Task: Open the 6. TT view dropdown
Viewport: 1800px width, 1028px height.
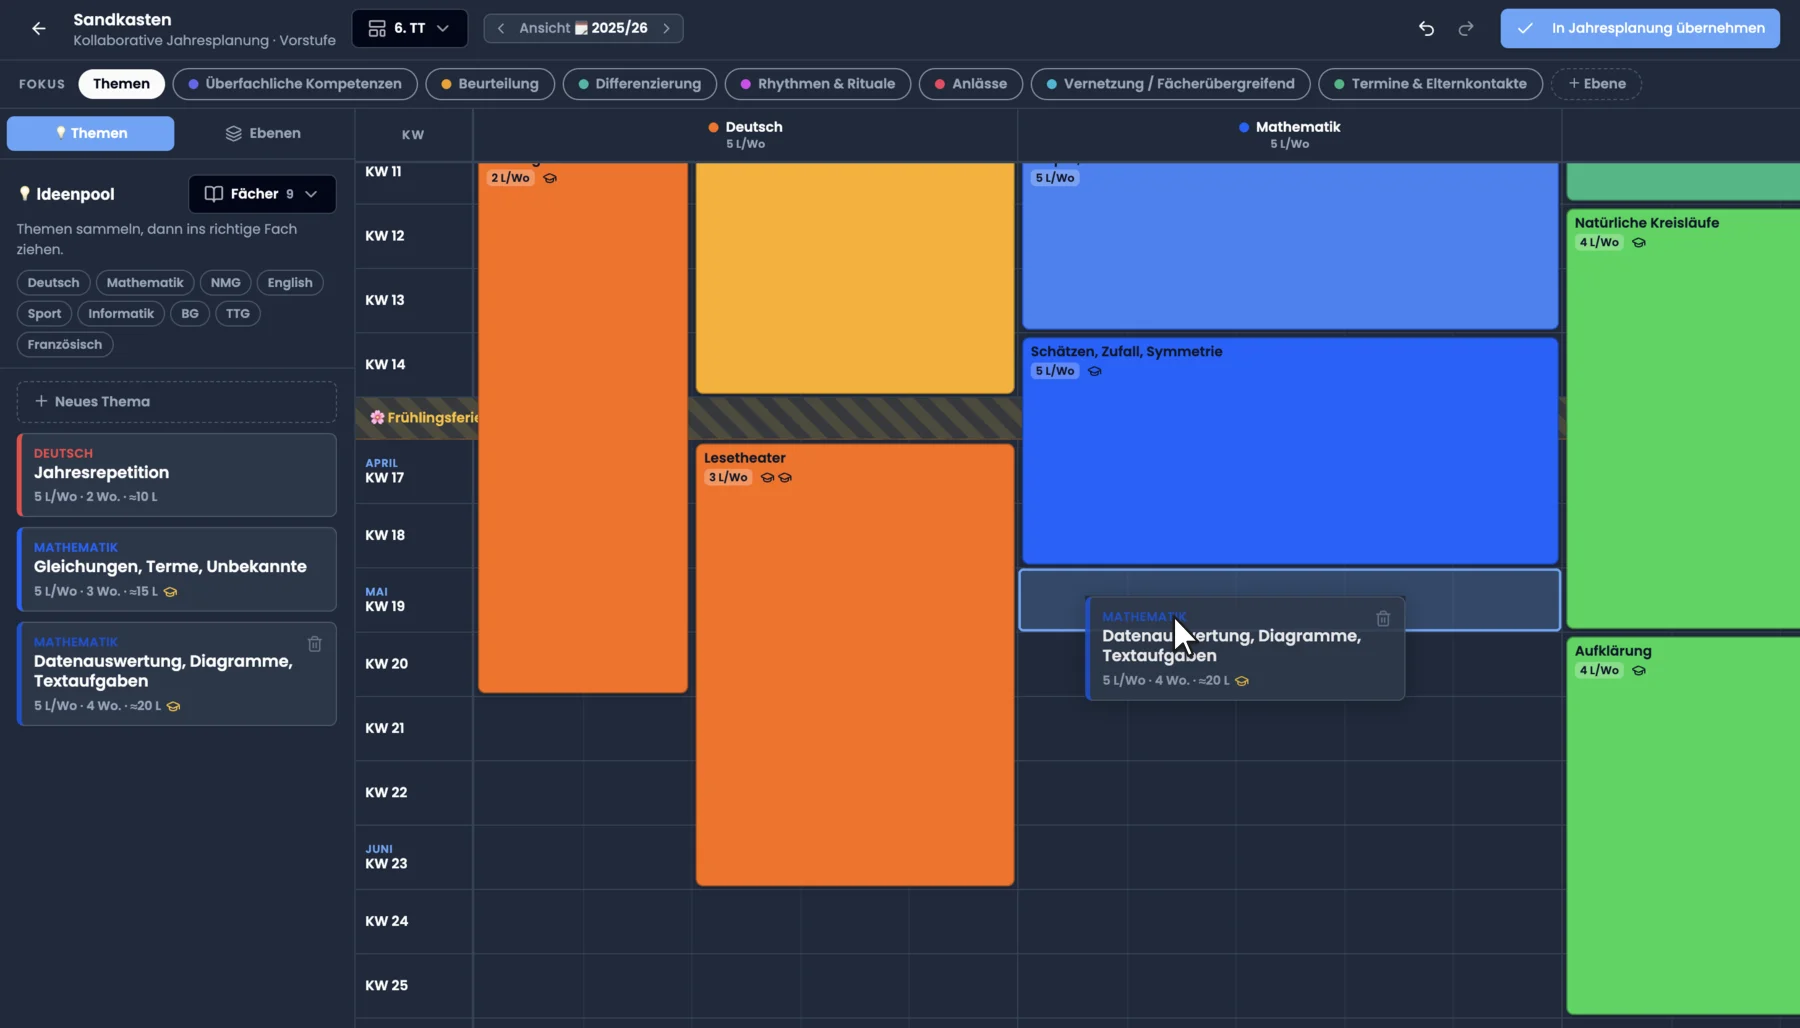Action: click(409, 28)
